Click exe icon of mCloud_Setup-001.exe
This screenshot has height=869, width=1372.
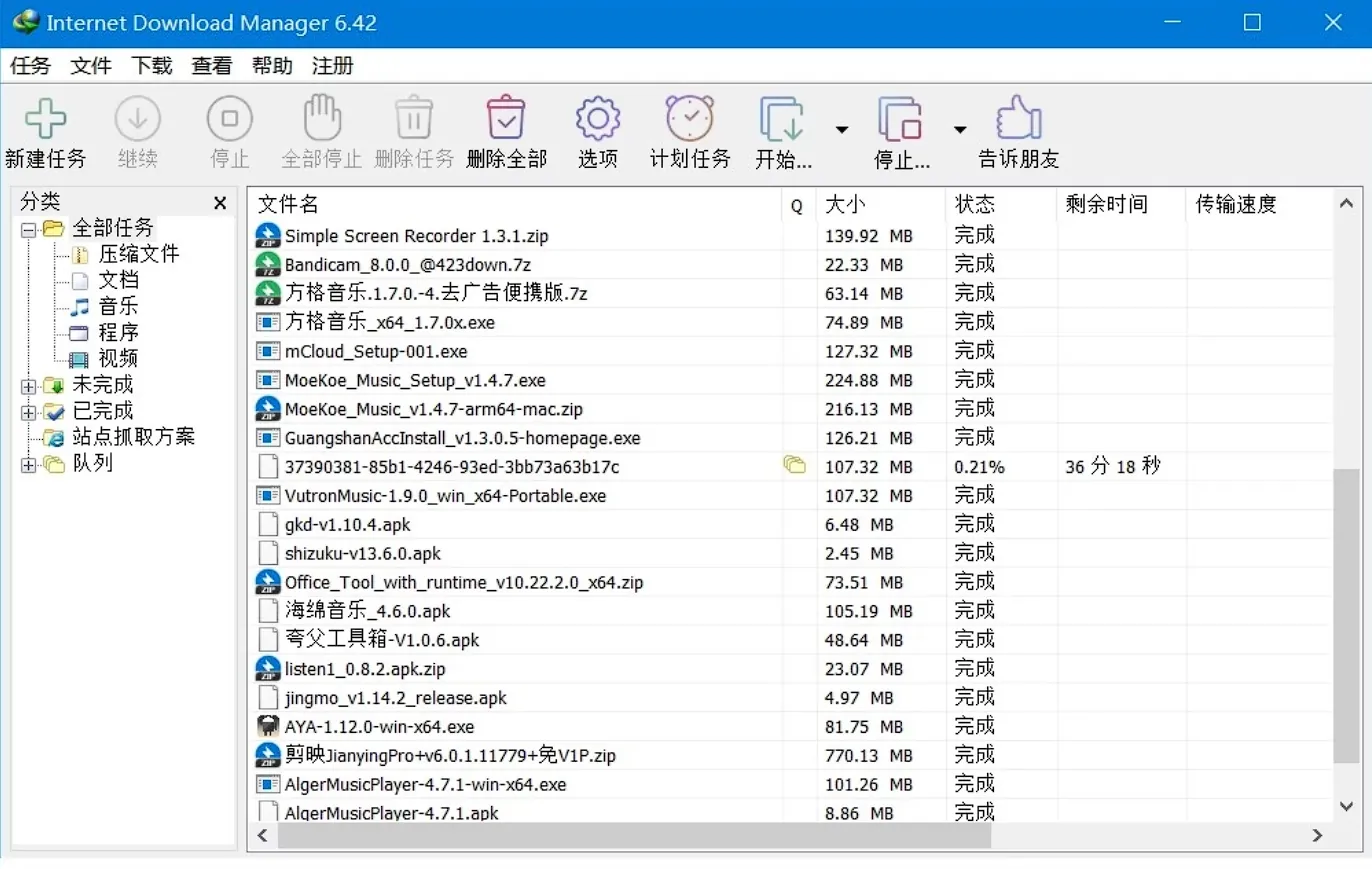[x=267, y=352]
